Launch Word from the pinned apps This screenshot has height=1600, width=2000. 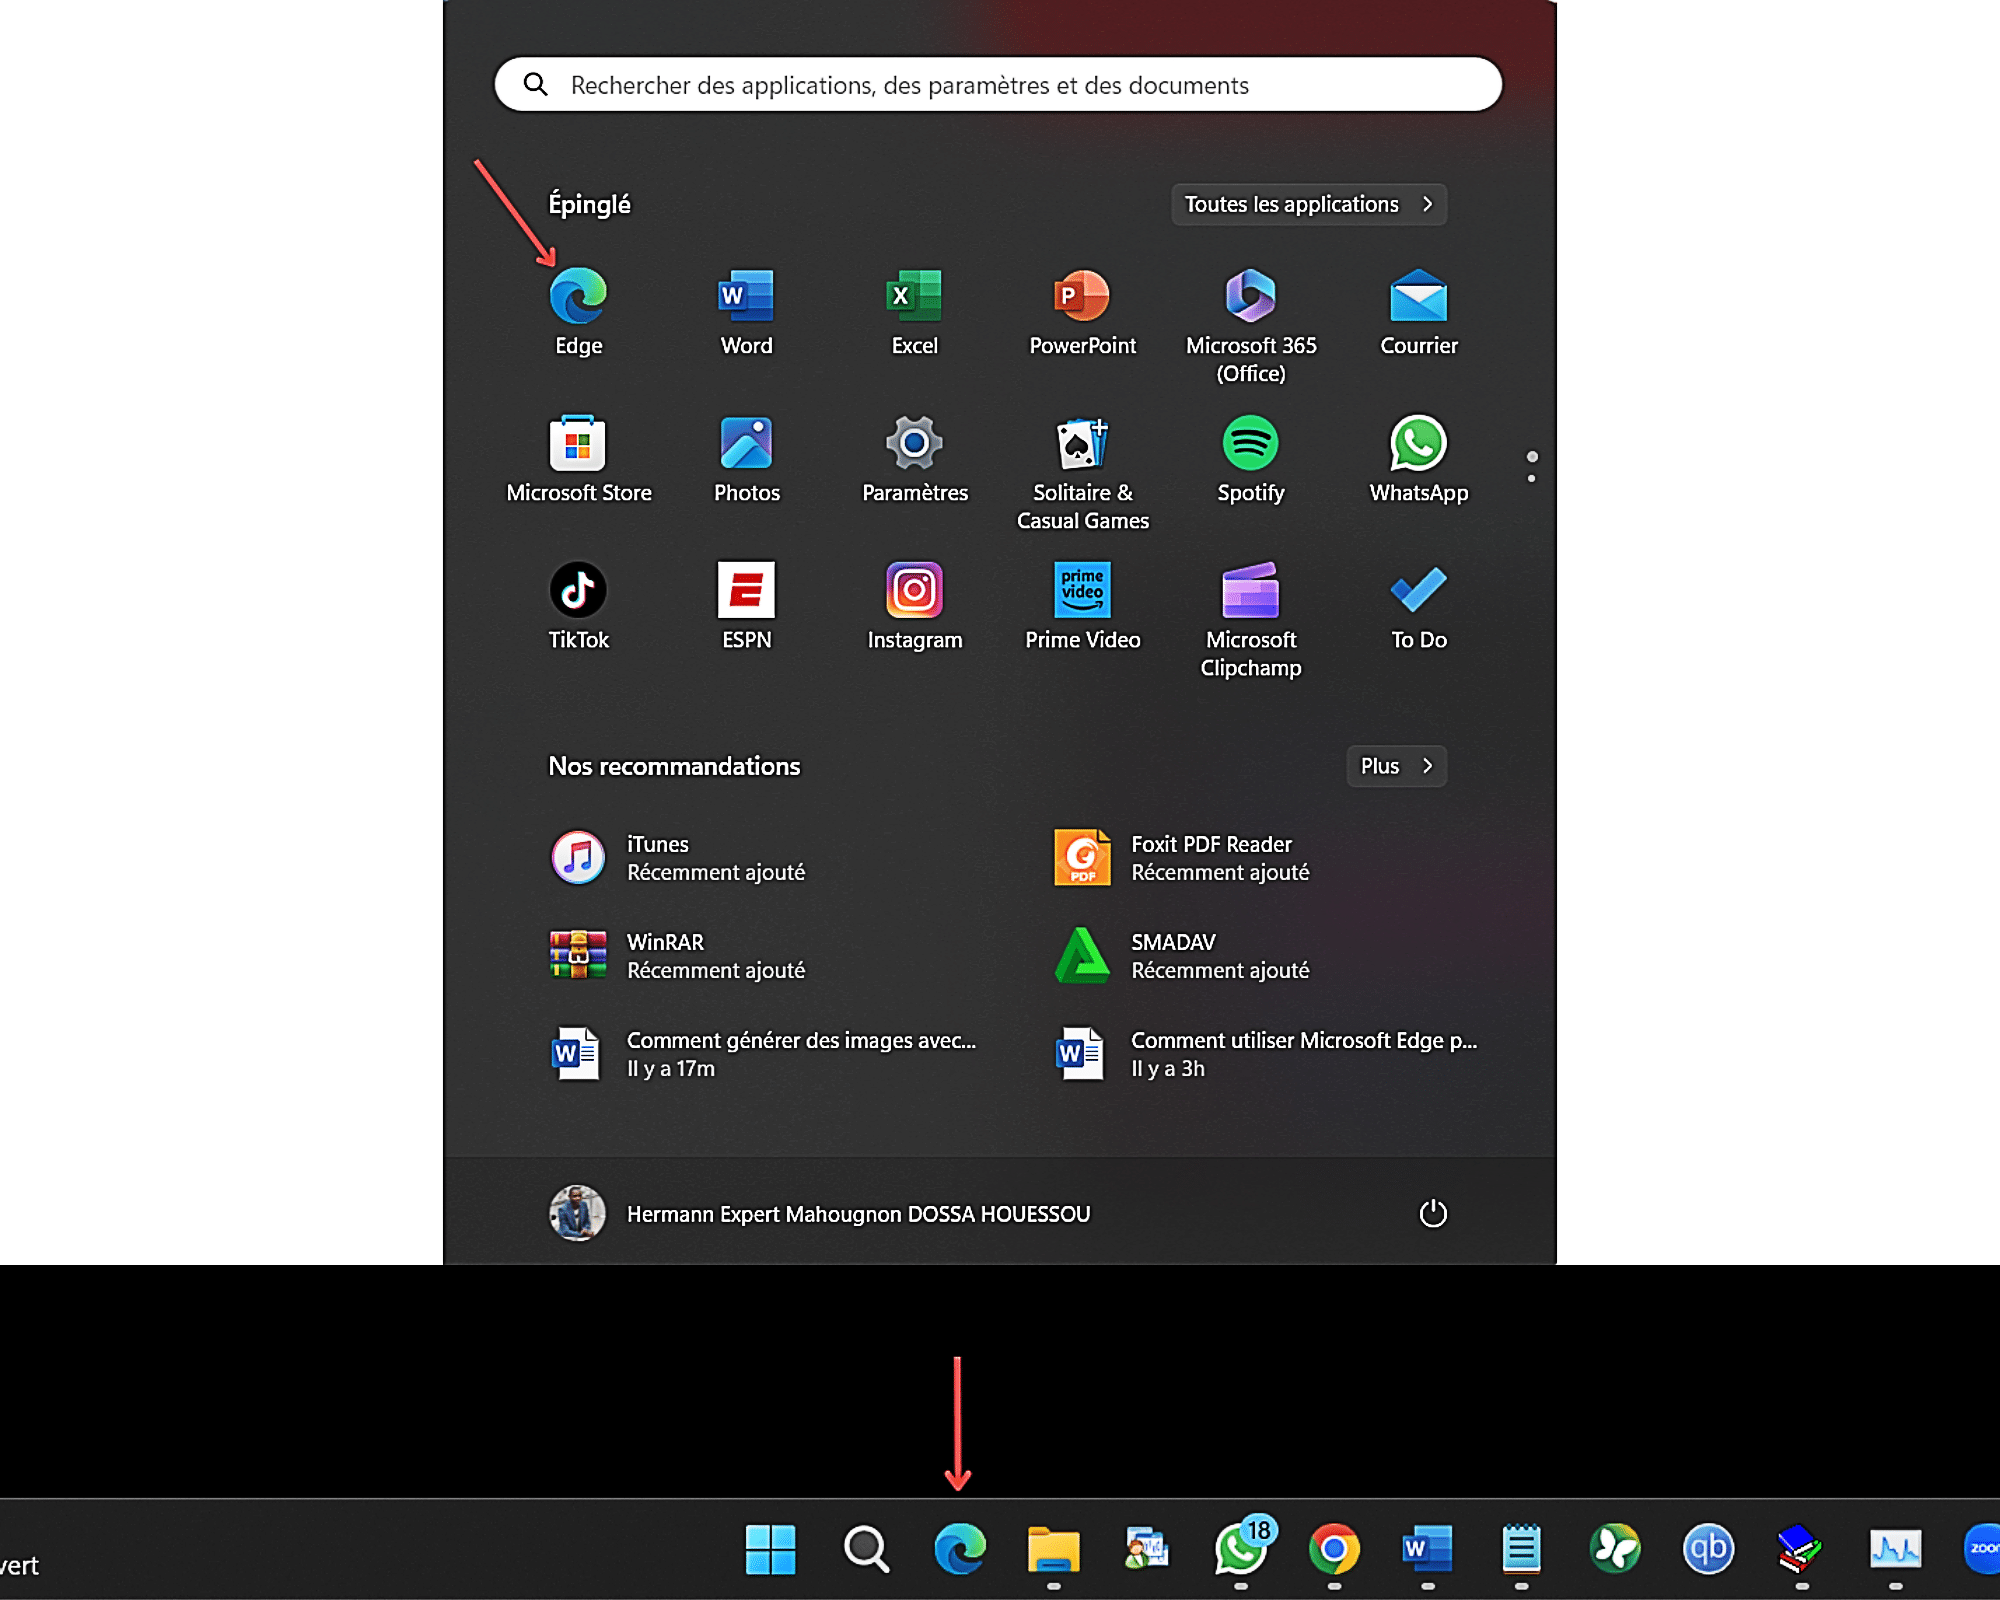746,311
